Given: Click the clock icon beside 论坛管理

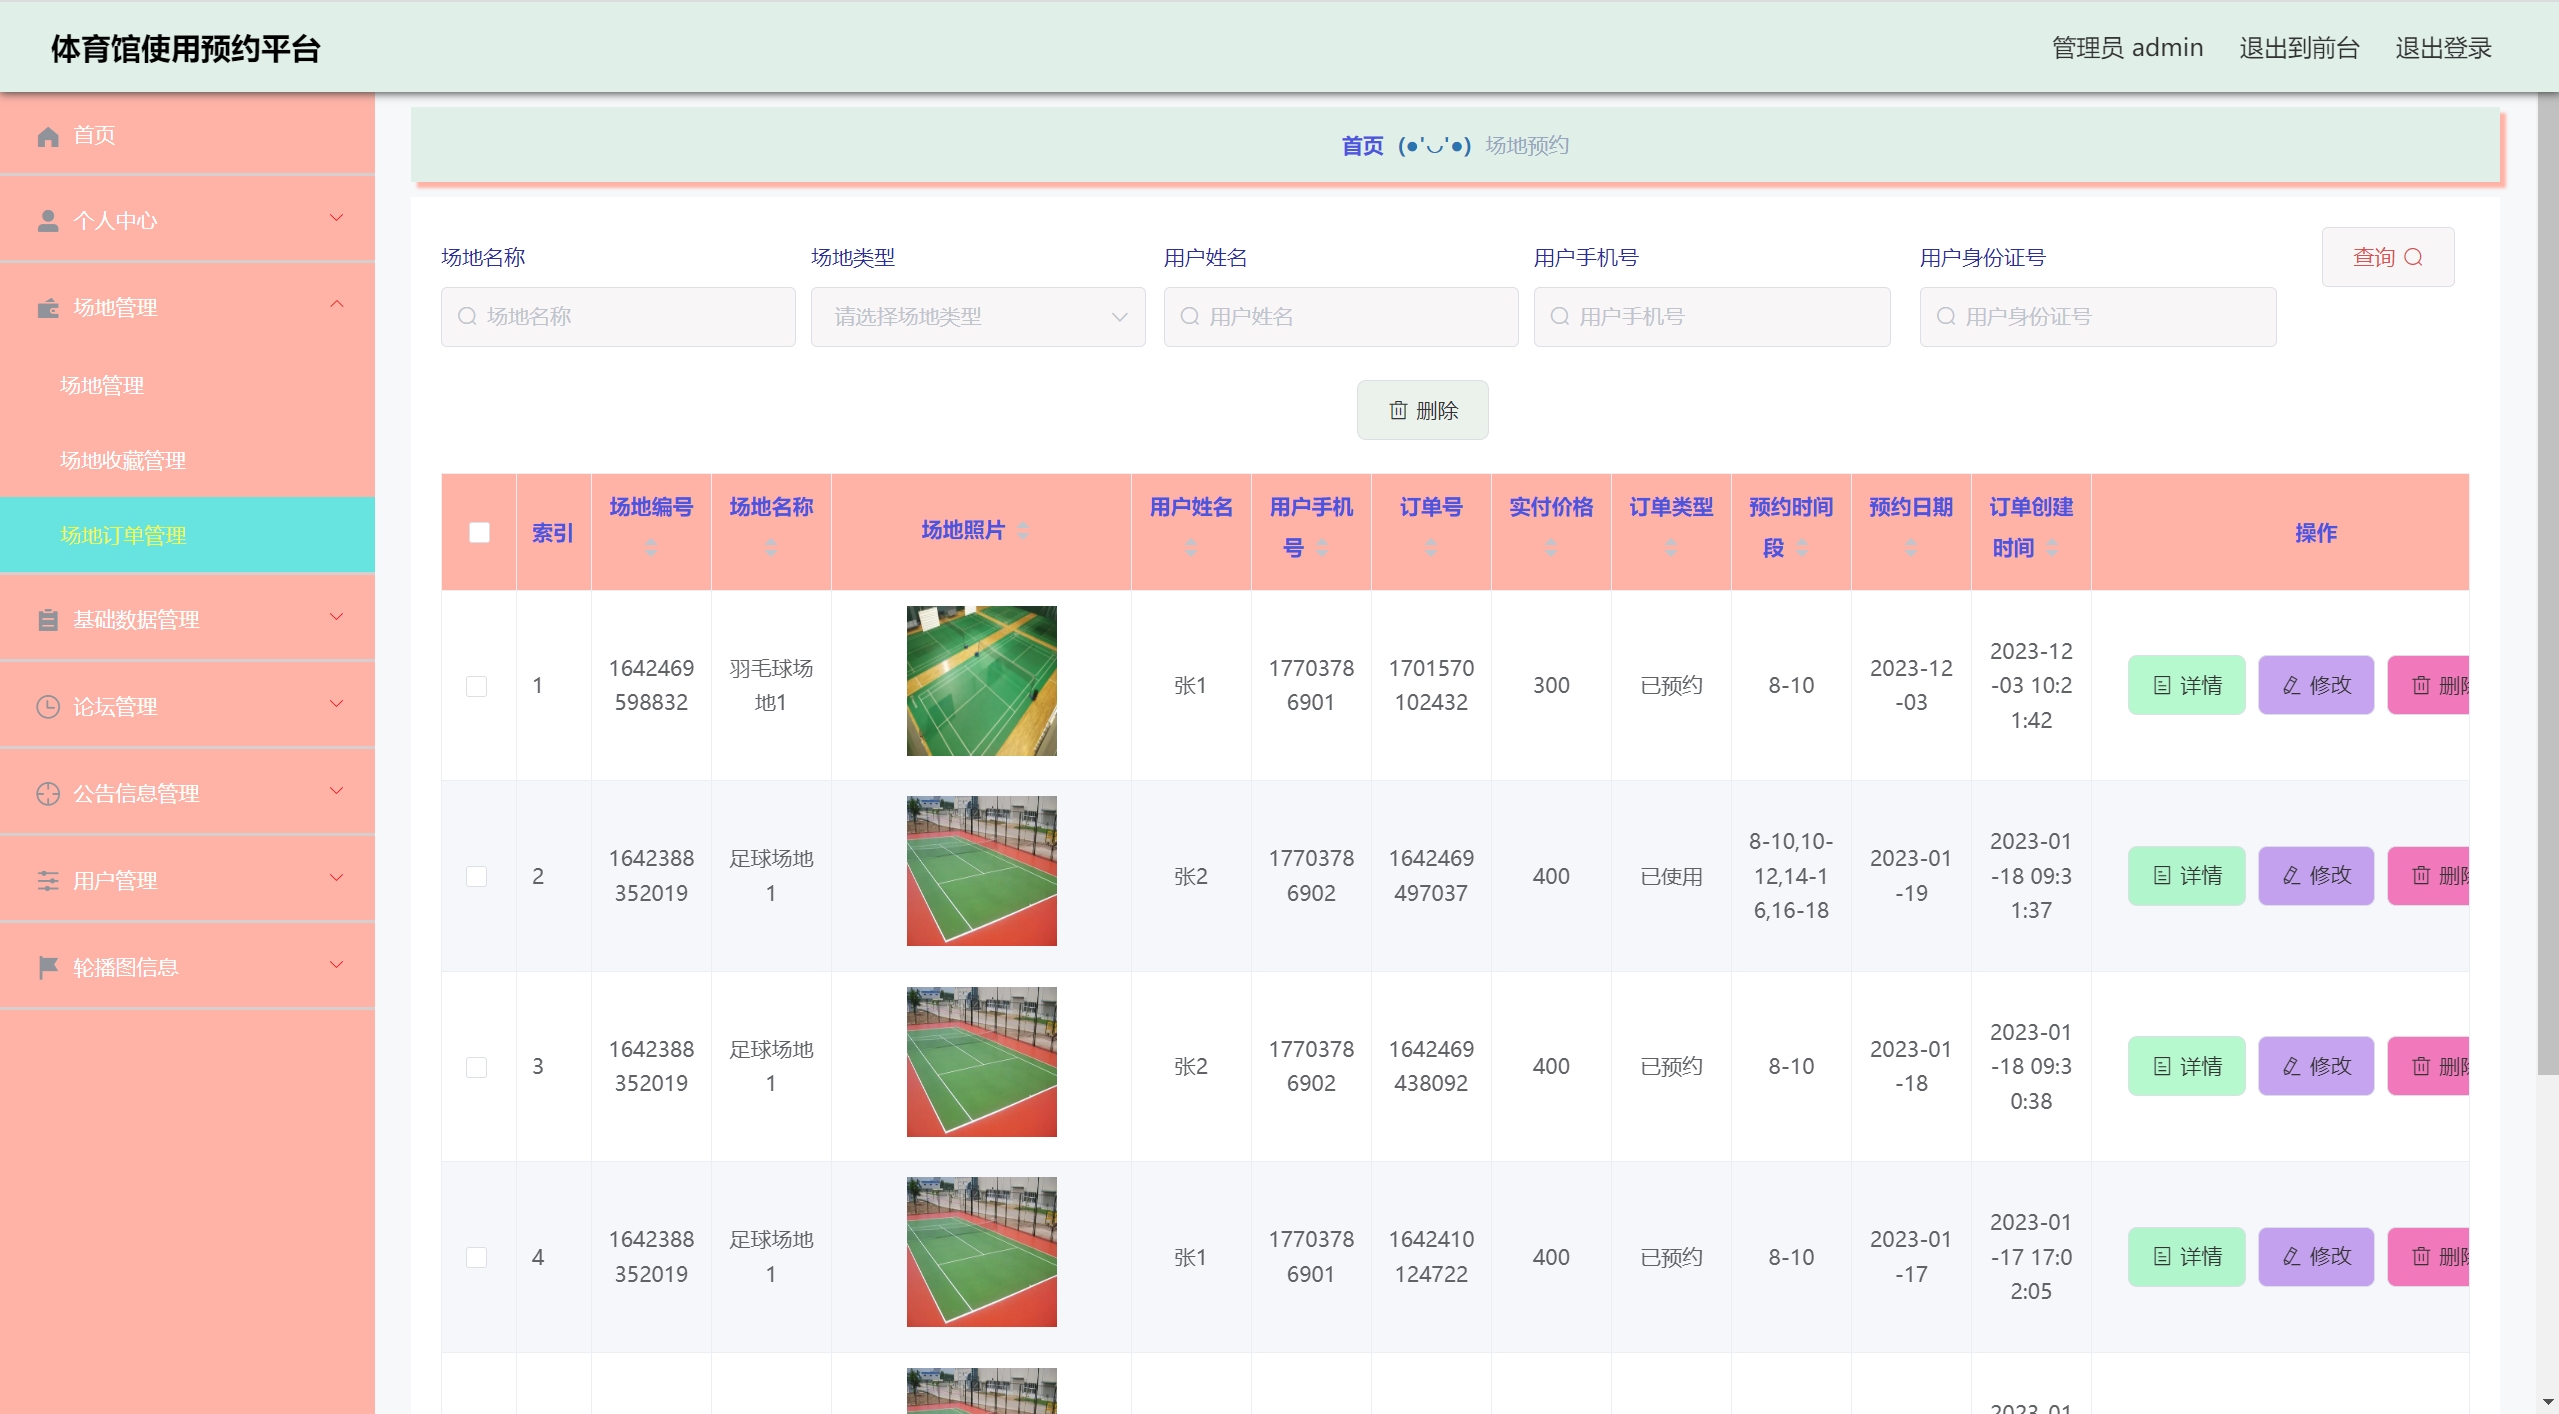Looking at the screenshot, I should [47, 707].
